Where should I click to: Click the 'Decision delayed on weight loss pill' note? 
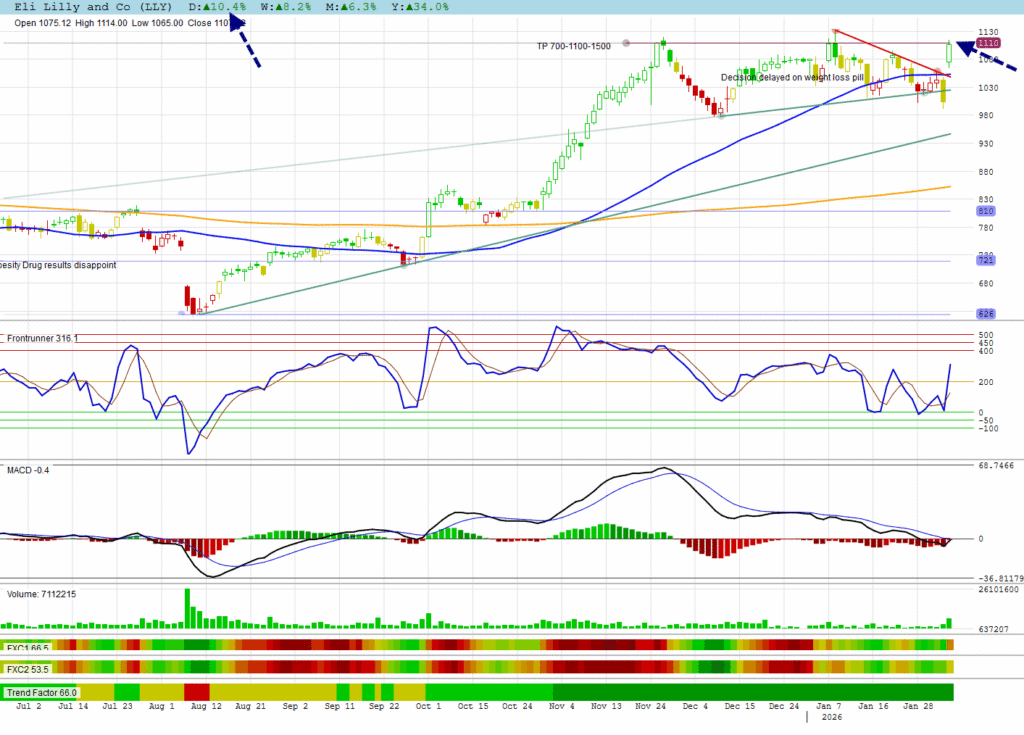click(792, 77)
